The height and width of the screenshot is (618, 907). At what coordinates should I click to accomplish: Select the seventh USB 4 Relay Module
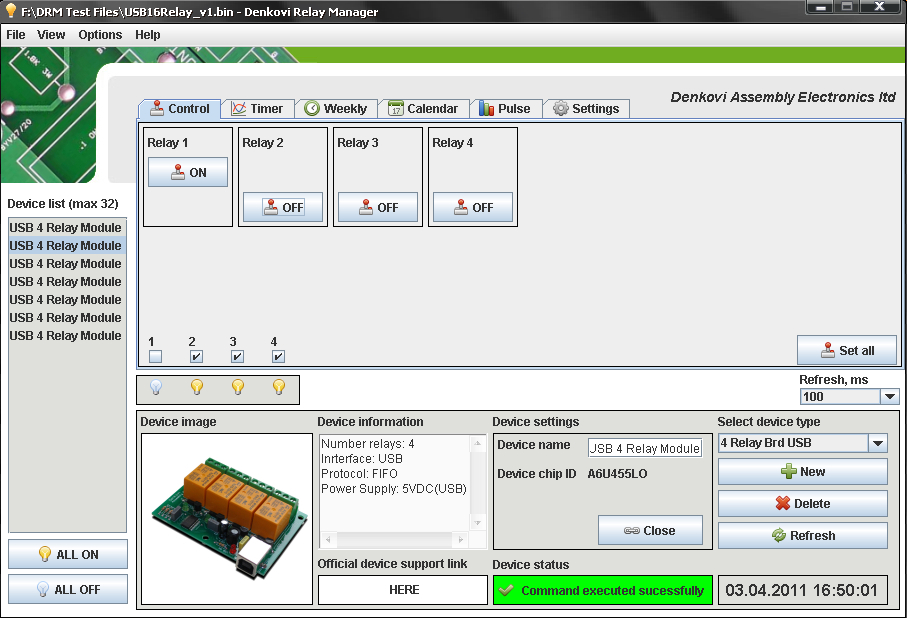[x=67, y=335]
